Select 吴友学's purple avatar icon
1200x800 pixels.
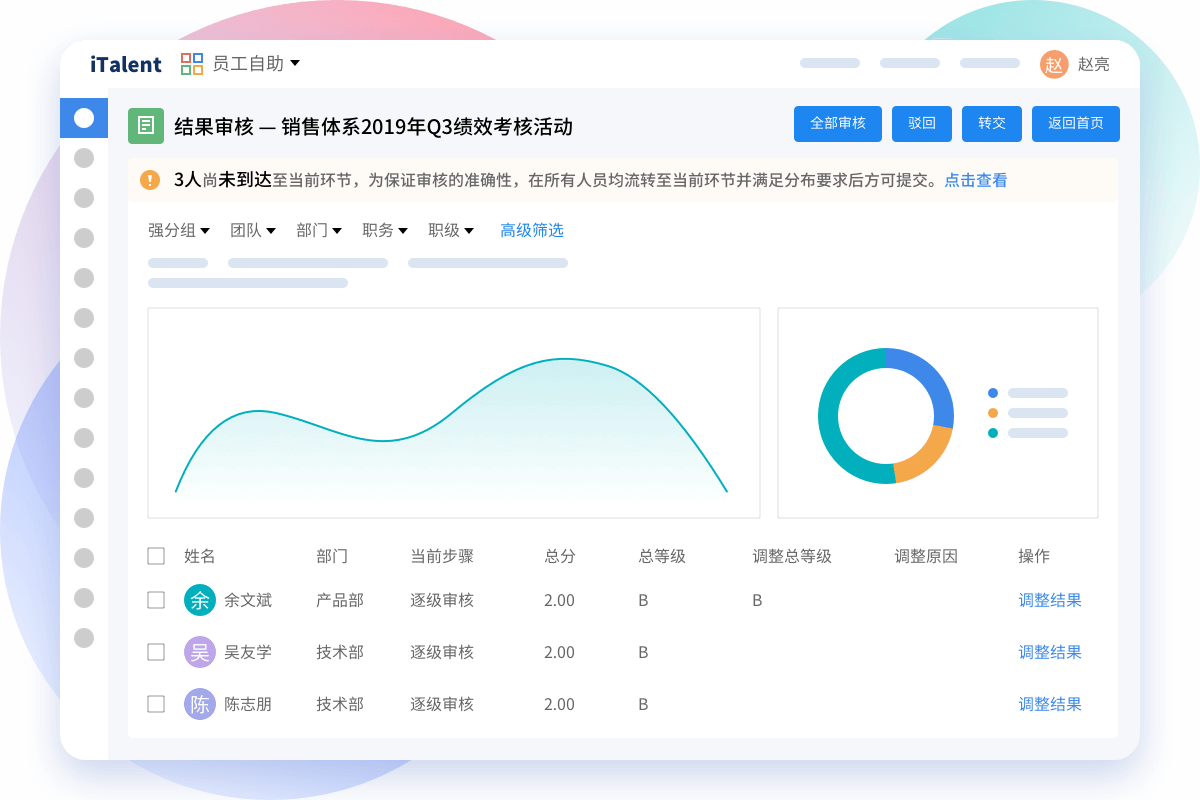click(199, 652)
